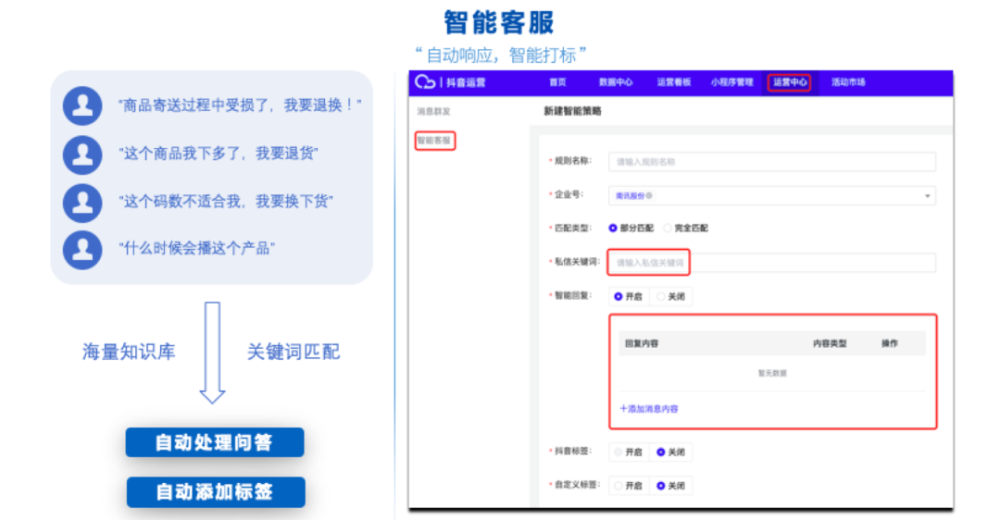
Task: Click the 抖音运营 cloud logo icon
Action: point(425,82)
